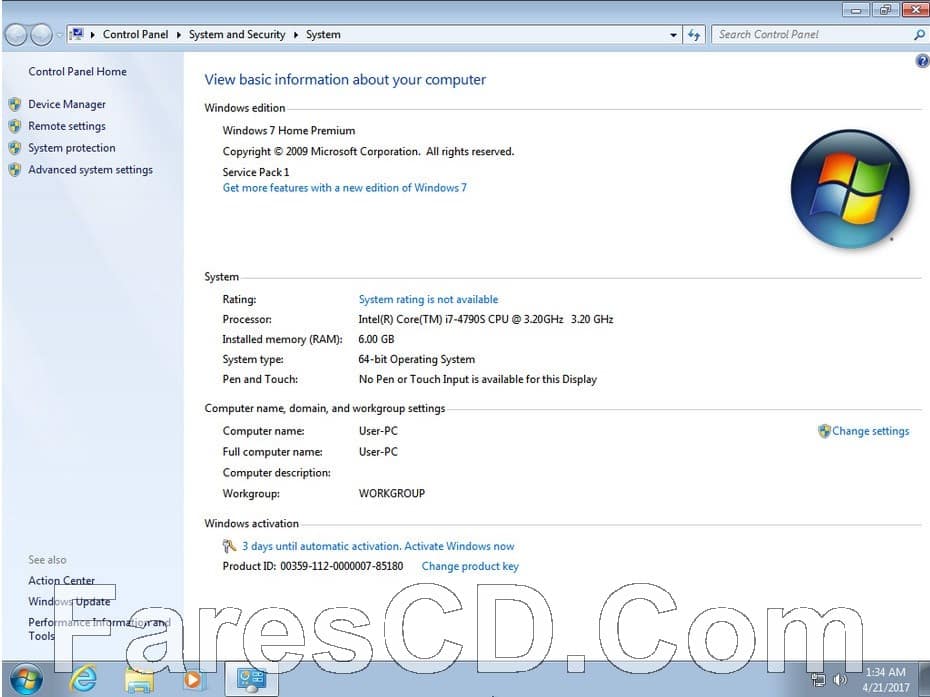
Task: Select the Service Pack 1 text
Action: tap(256, 172)
